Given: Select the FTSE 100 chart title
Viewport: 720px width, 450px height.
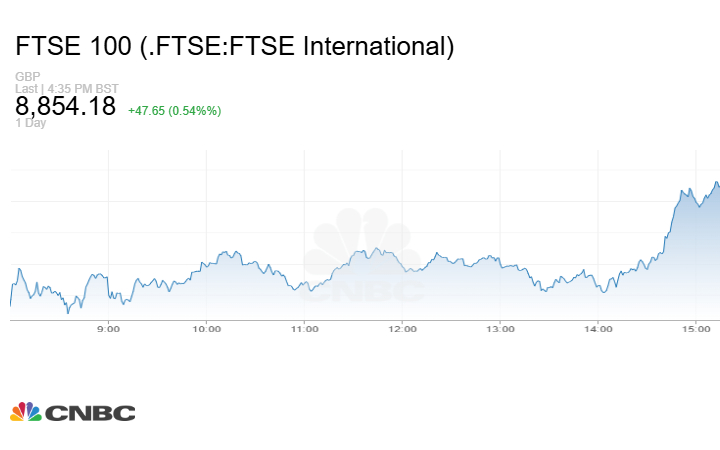Looking at the screenshot, I should [x=235, y=46].
